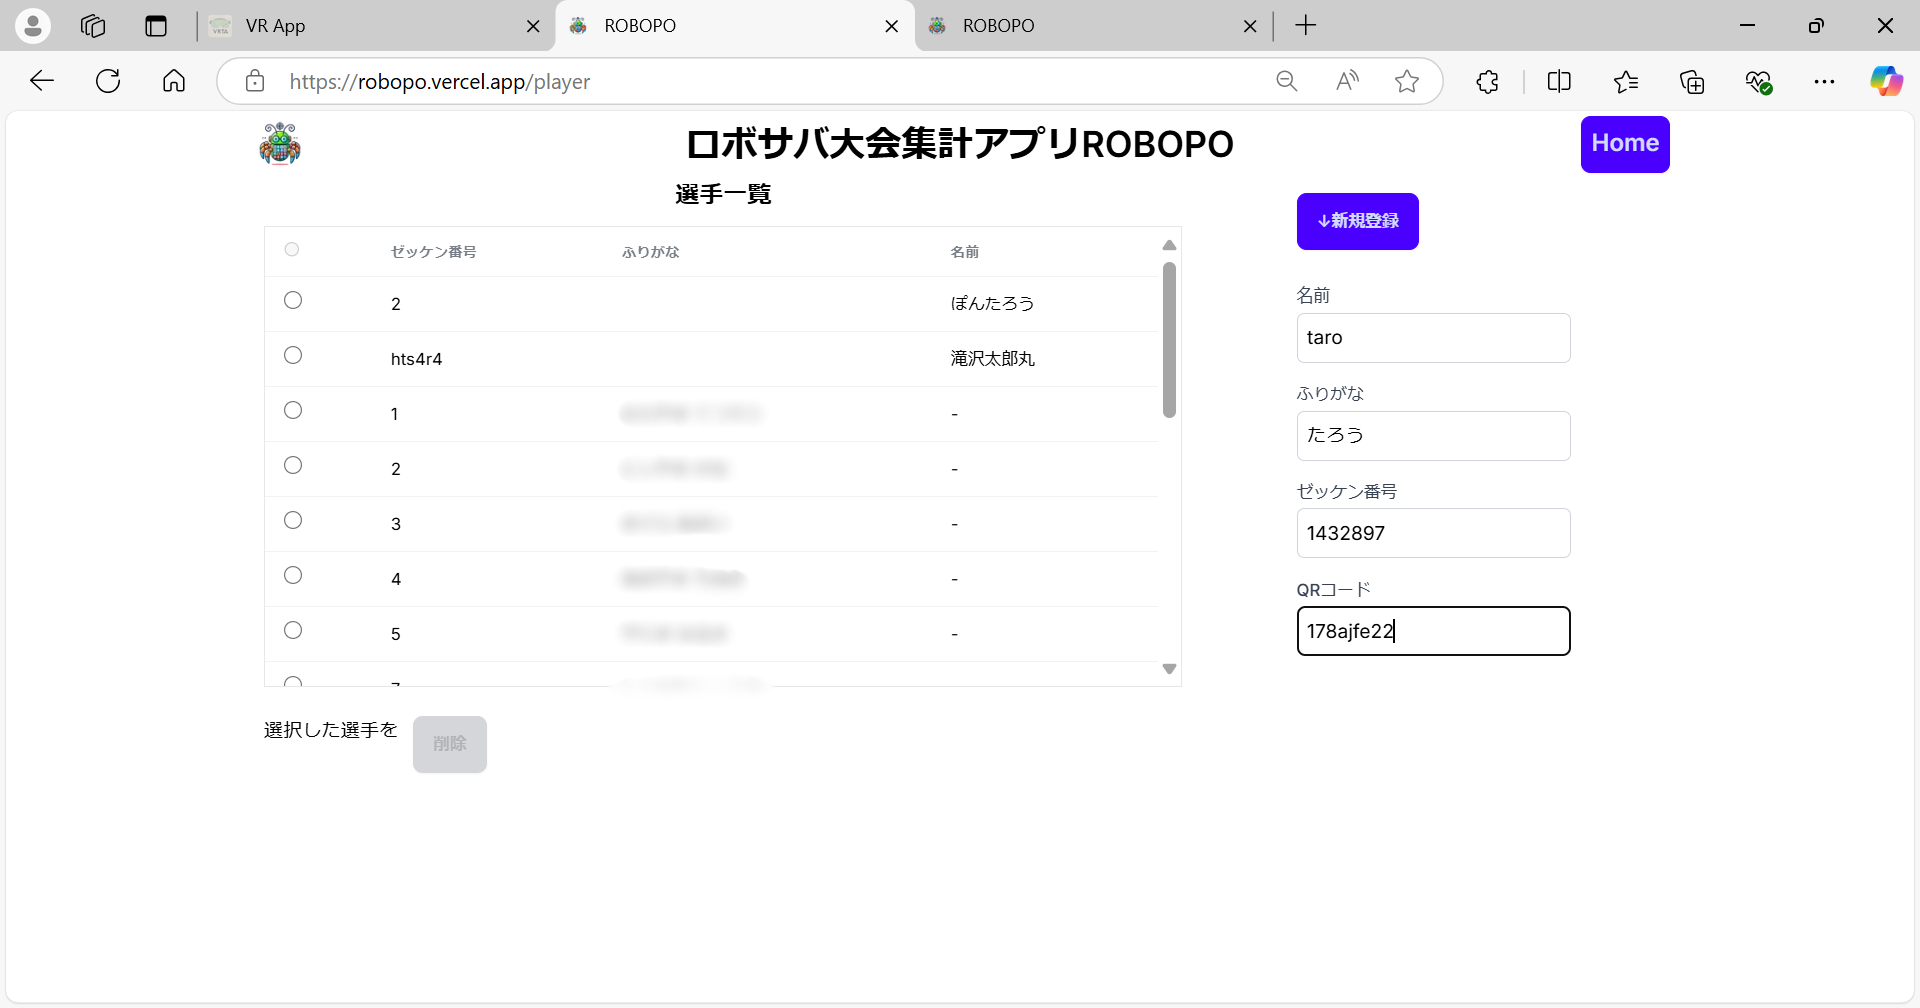This screenshot has width=1920, height=1008.
Task: Add page to favorites star icon
Action: 1407,82
